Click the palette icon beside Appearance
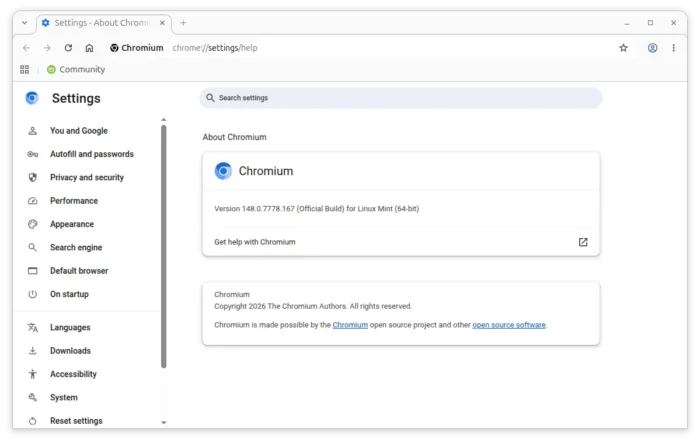The height and width of the screenshot is (443, 700). point(33,224)
